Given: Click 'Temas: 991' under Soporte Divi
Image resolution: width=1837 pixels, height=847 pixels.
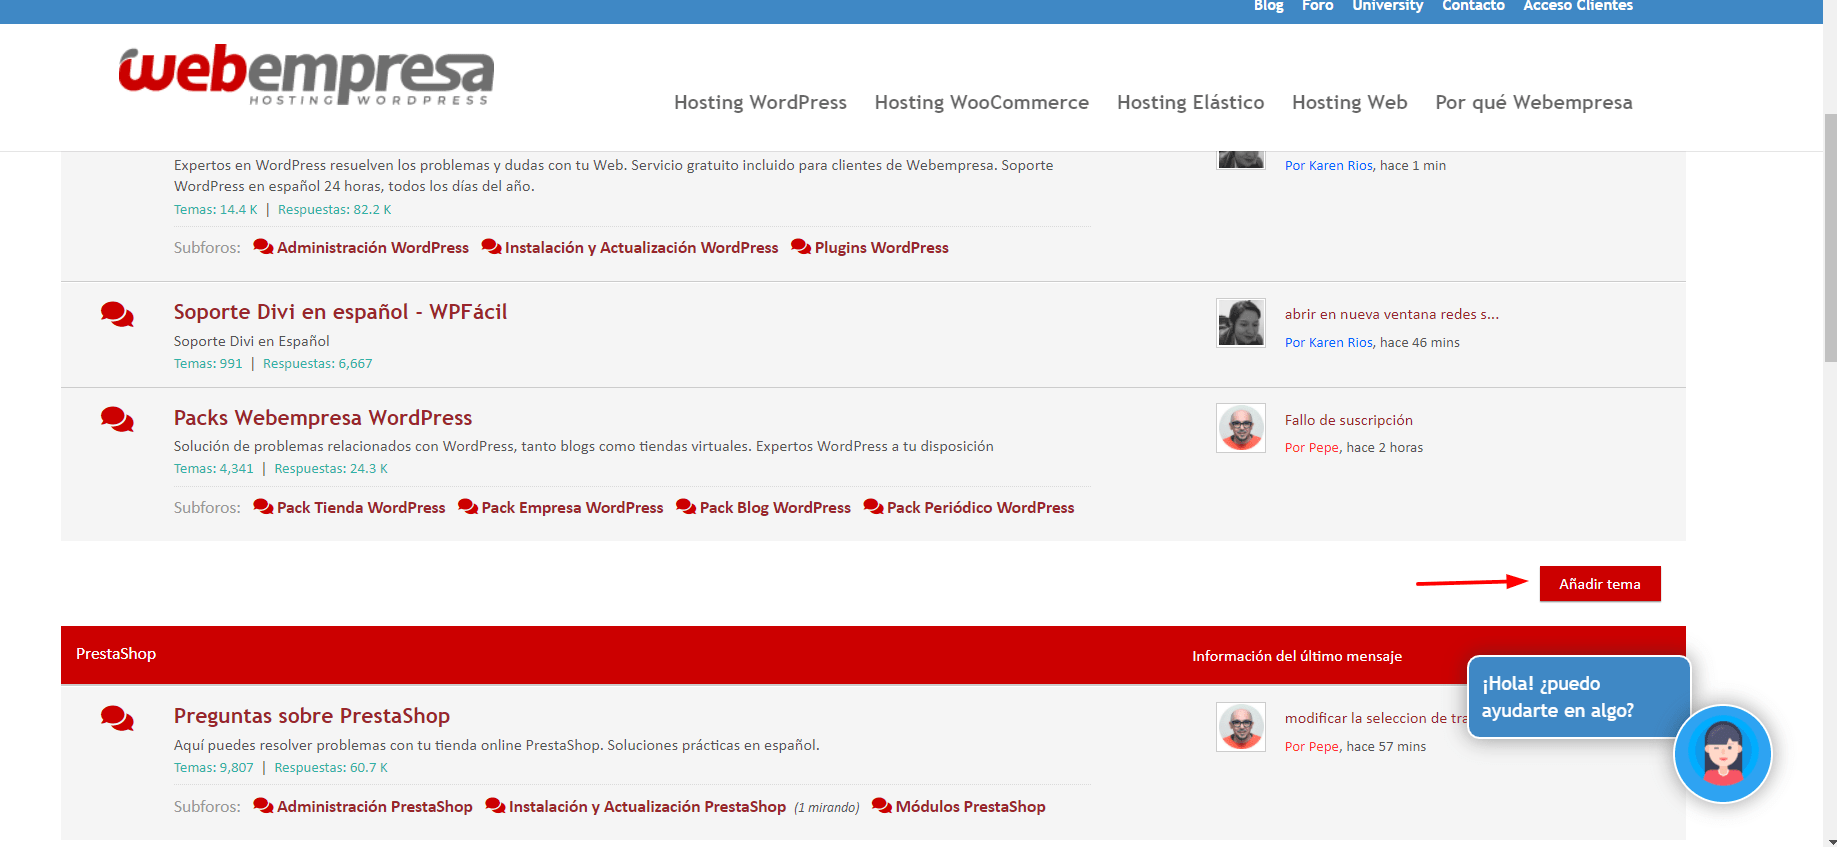Looking at the screenshot, I should 208,364.
